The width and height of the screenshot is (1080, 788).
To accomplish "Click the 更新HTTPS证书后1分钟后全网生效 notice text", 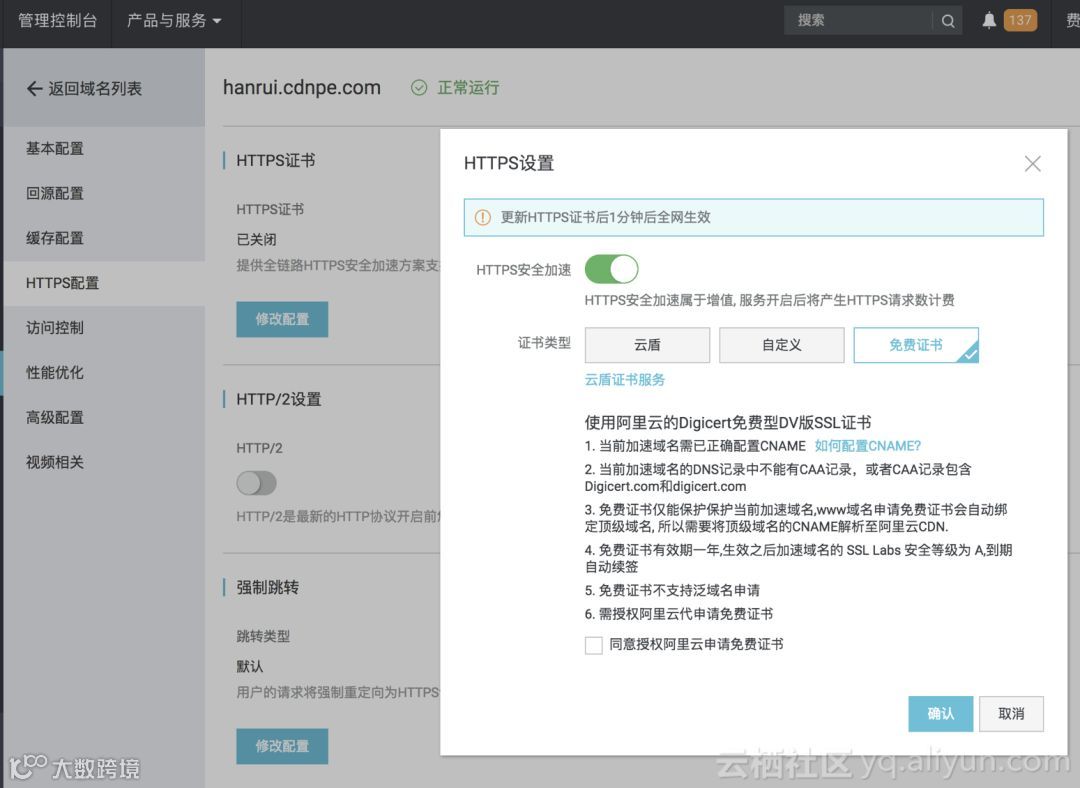I will pyautogui.click(x=605, y=218).
